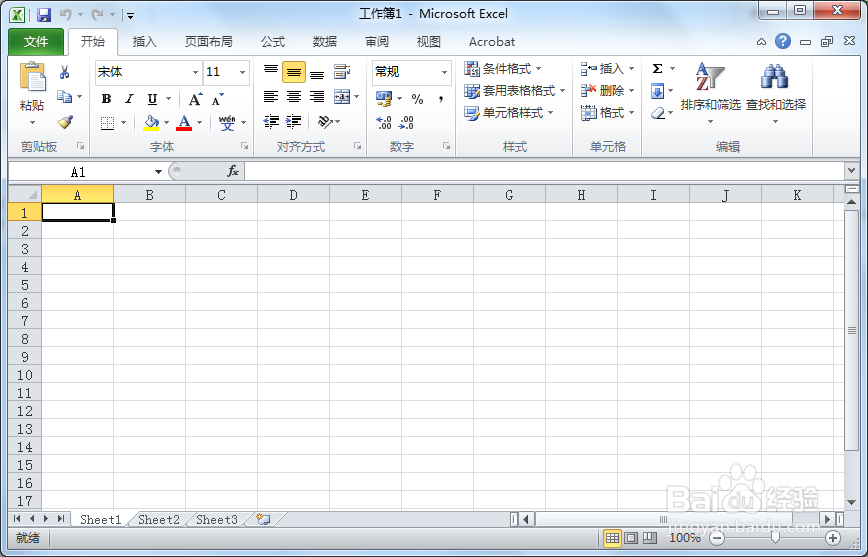The width and height of the screenshot is (868, 557).
Task: Toggle align text right
Action: point(317,97)
